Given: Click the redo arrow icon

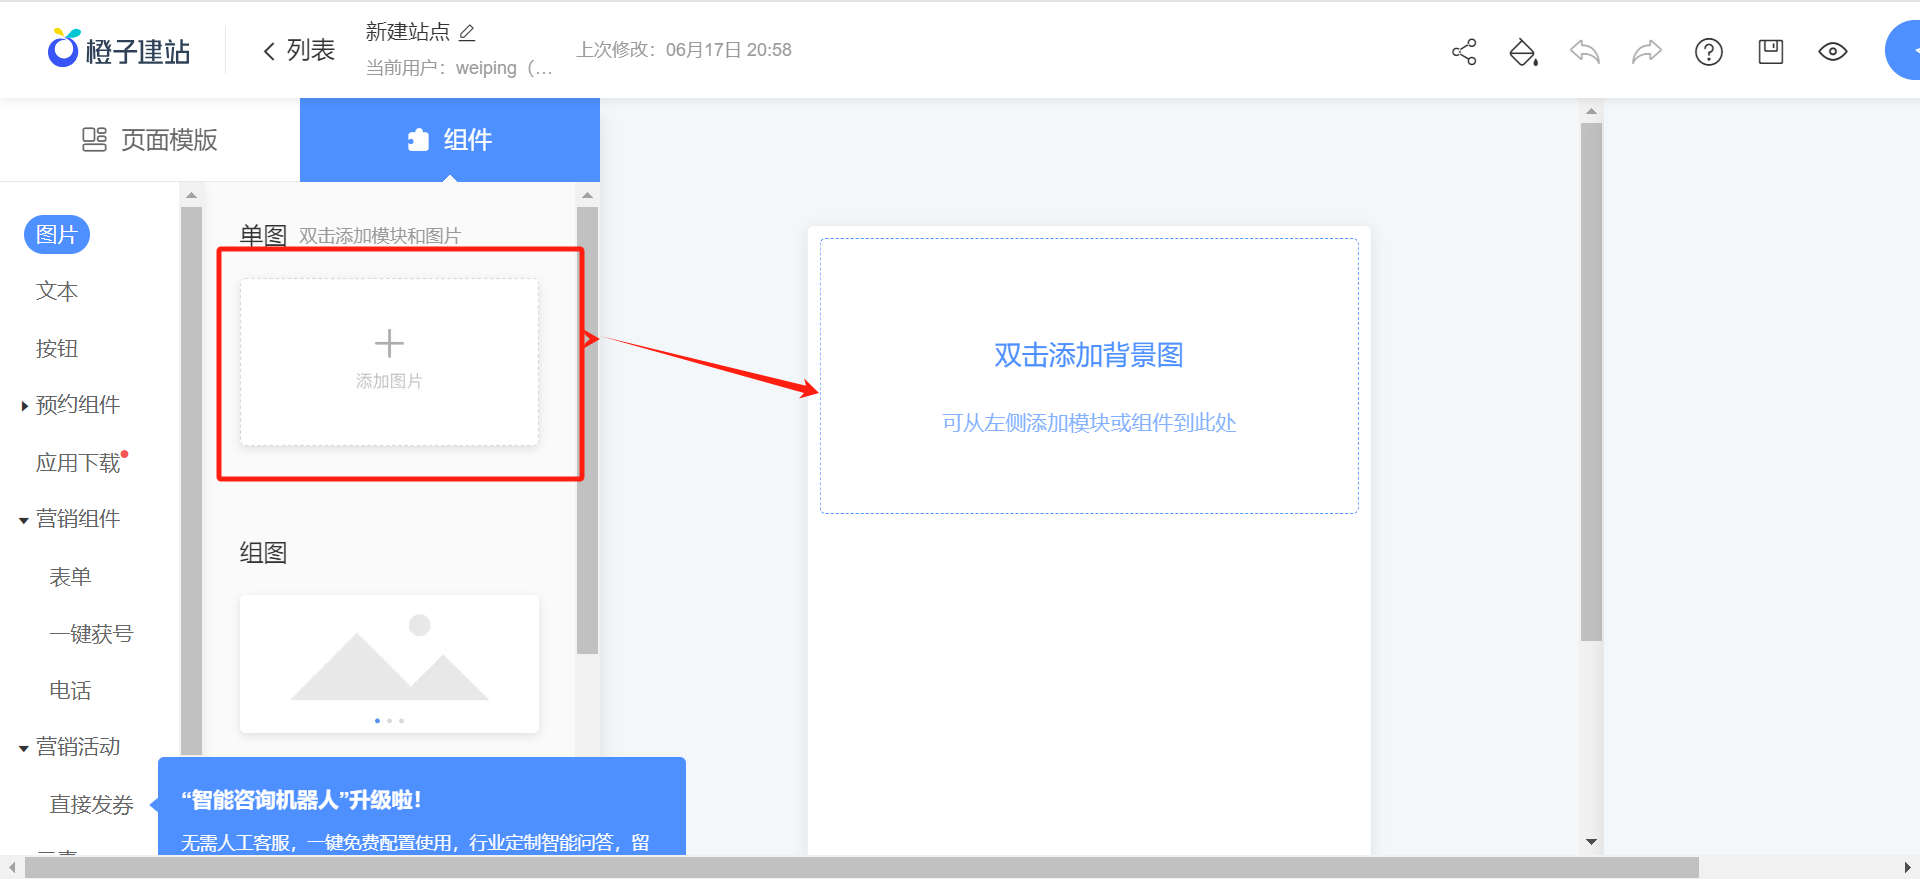Looking at the screenshot, I should coord(1646,52).
